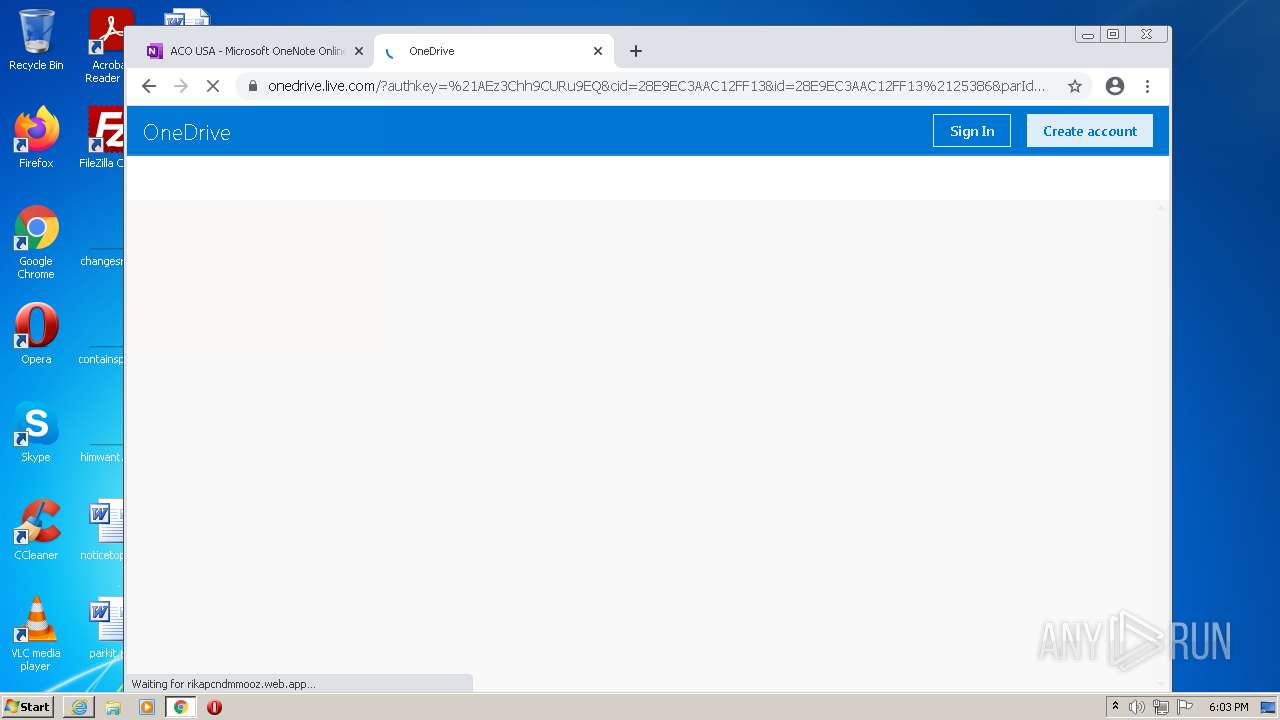The image size is (1280, 720).
Task: Launch Firefox from the desktop
Action: coord(36,137)
